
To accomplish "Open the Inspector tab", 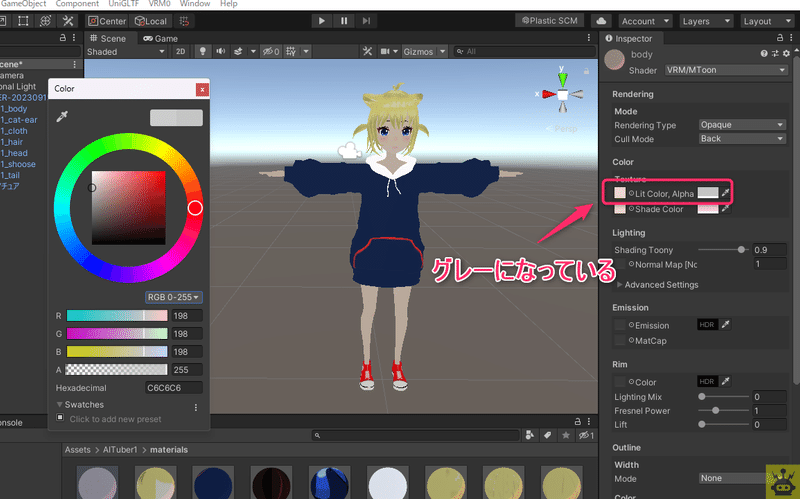I will point(629,38).
